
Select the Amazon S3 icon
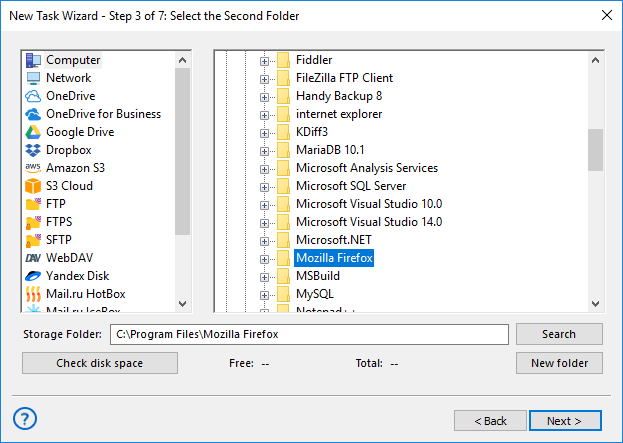(33, 168)
